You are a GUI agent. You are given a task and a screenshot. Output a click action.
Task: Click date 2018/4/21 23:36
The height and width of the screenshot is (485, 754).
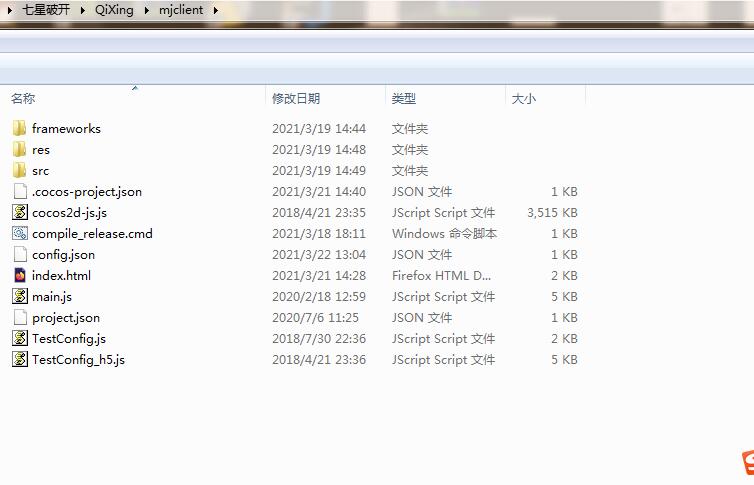pos(319,360)
